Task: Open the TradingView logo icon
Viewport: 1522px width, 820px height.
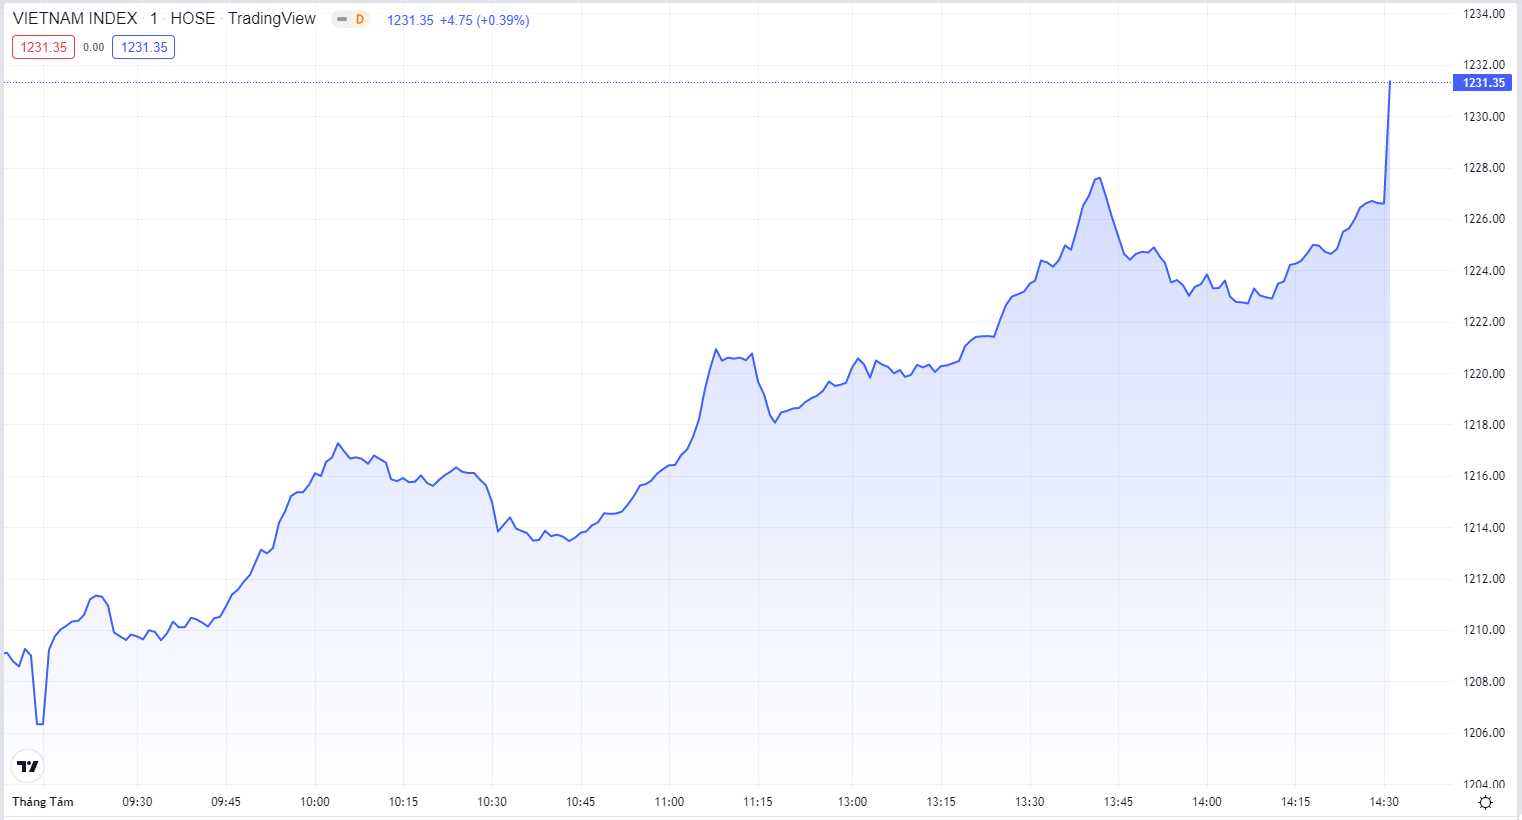Action: [x=28, y=766]
